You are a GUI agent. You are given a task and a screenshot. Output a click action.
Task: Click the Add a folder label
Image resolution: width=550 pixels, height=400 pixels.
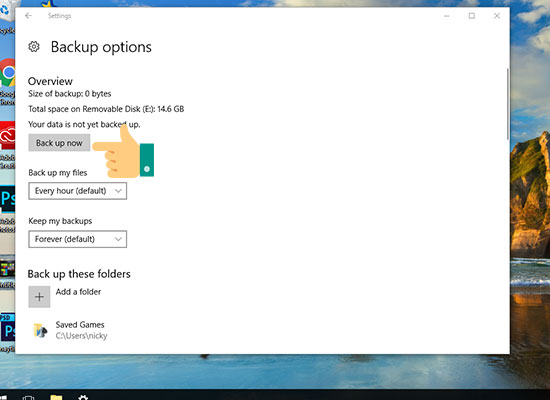[78, 292]
